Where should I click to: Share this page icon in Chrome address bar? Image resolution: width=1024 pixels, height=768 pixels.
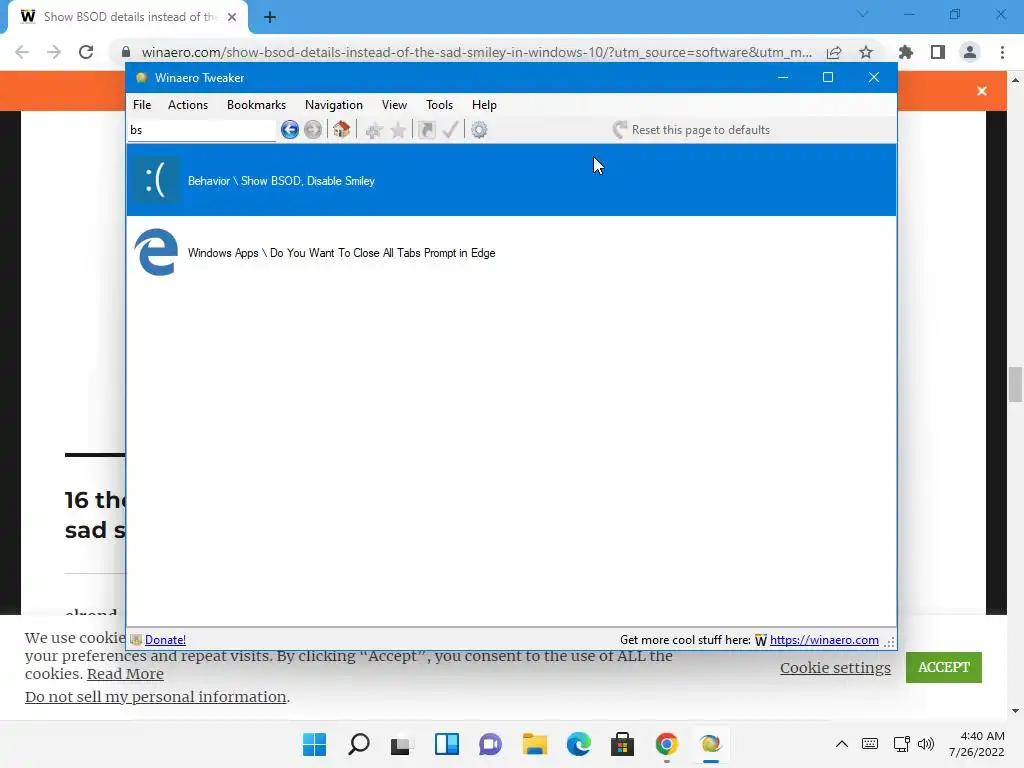834,52
